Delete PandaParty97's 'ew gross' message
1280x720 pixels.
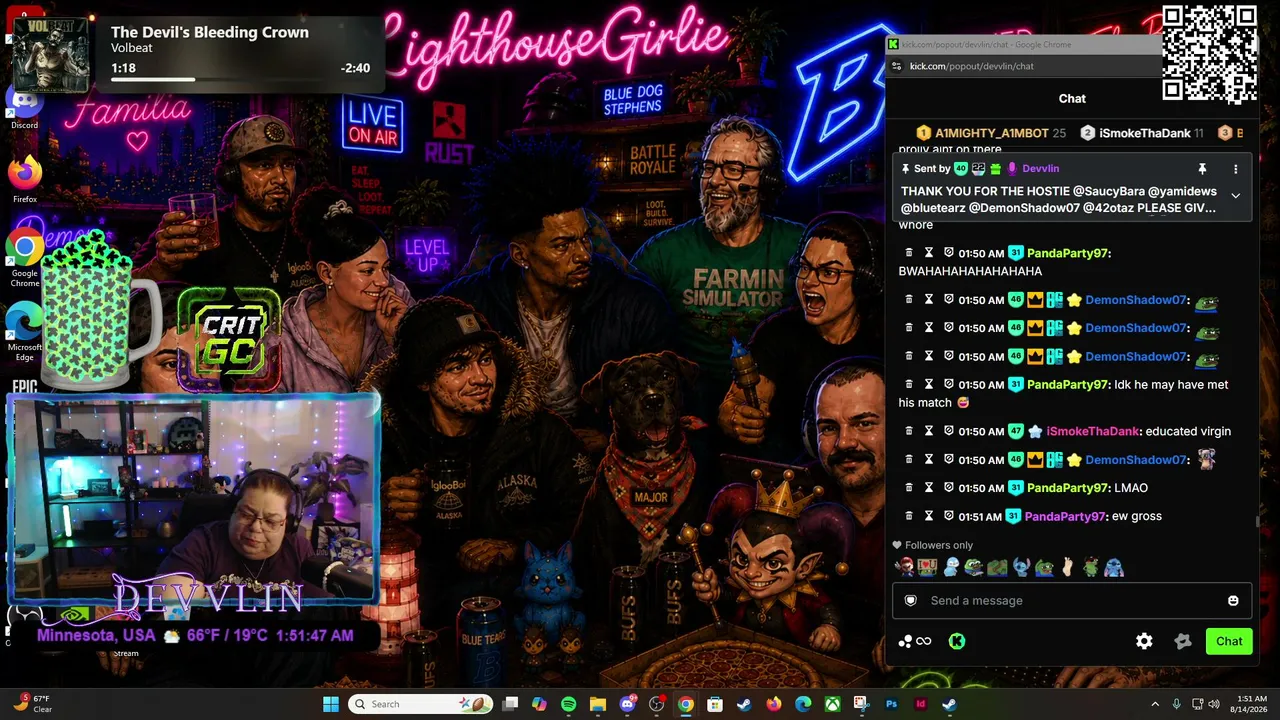click(x=909, y=516)
